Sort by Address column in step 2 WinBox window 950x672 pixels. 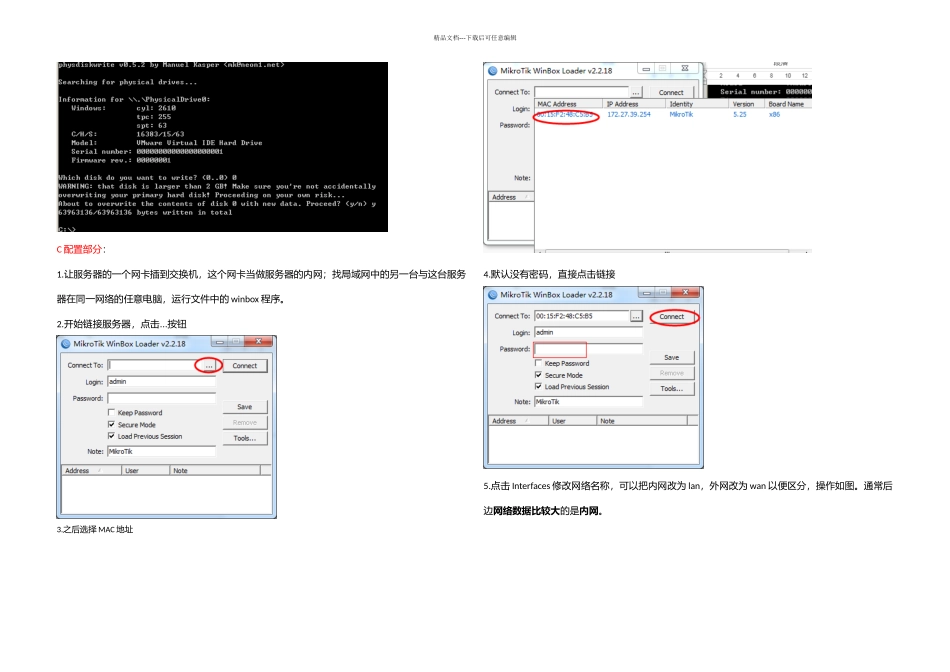pyautogui.click(x=91, y=471)
